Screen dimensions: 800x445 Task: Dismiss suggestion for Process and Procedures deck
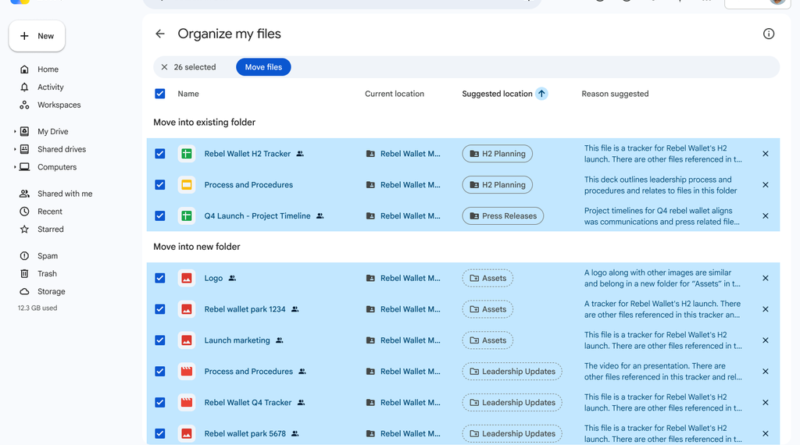click(x=765, y=185)
